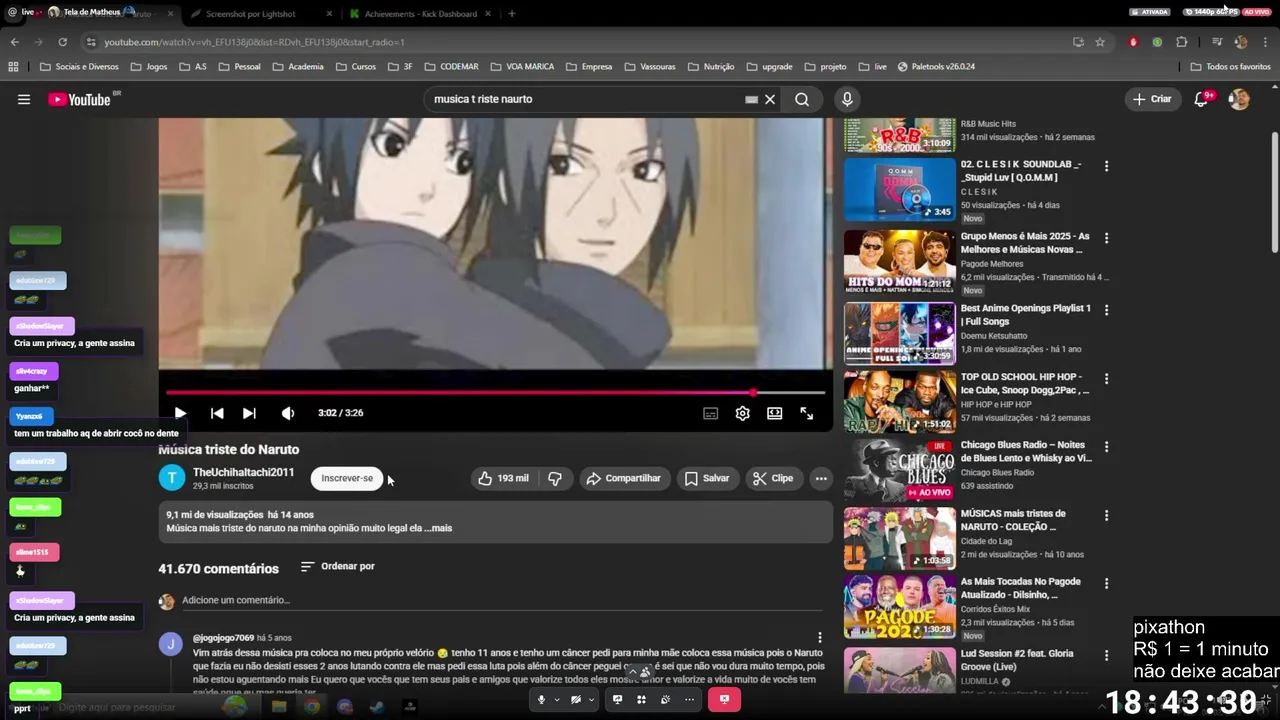The width and height of the screenshot is (1280, 720).
Task: Open options for C L E S I K SOUNDLAB video
Action: [x=1106, y=165]
